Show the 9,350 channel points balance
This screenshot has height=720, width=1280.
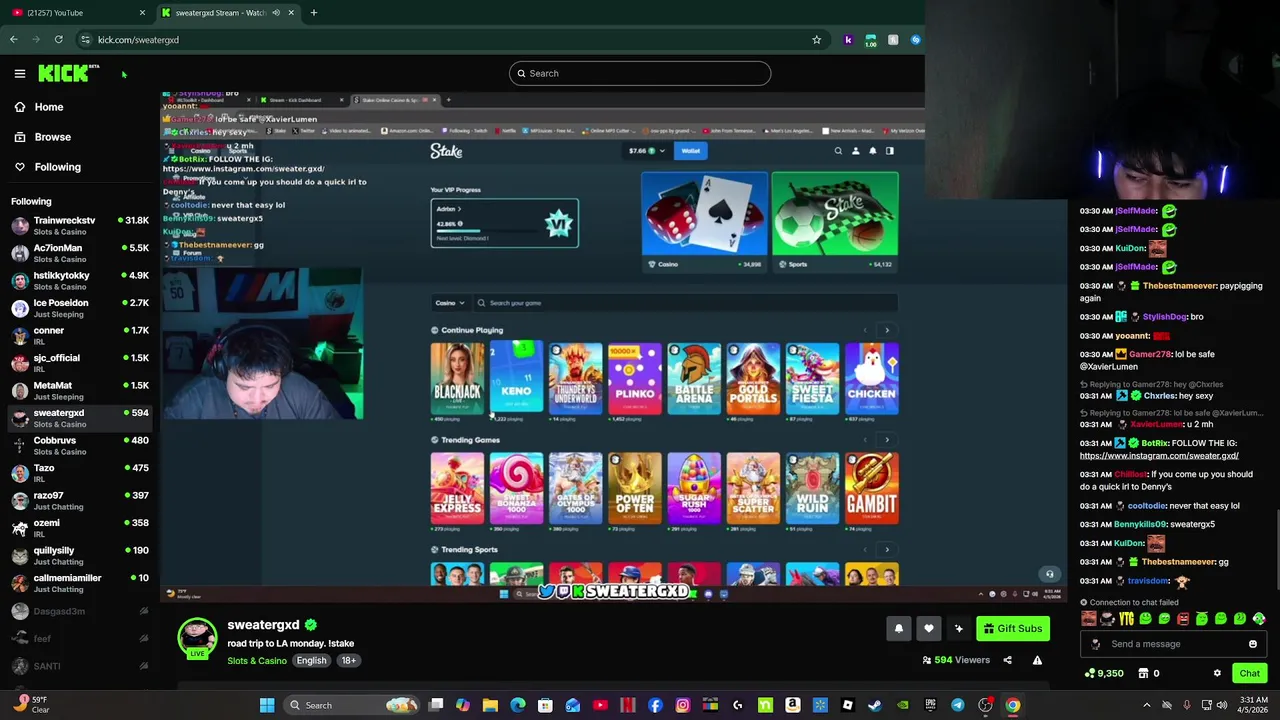[x=1104, y=673]
